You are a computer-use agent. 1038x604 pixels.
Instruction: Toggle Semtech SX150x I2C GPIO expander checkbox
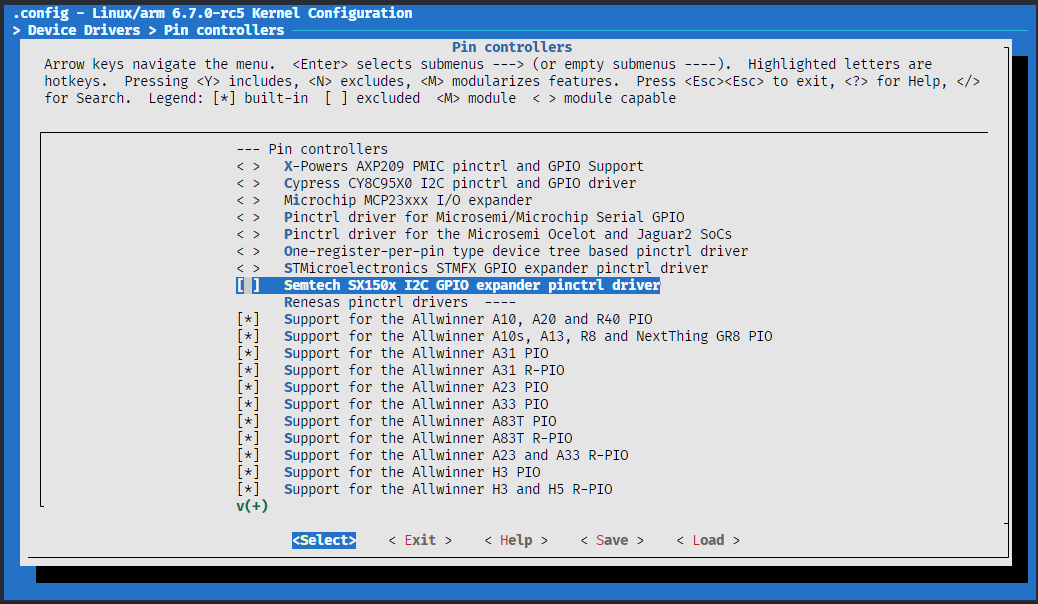click(248, 285)
